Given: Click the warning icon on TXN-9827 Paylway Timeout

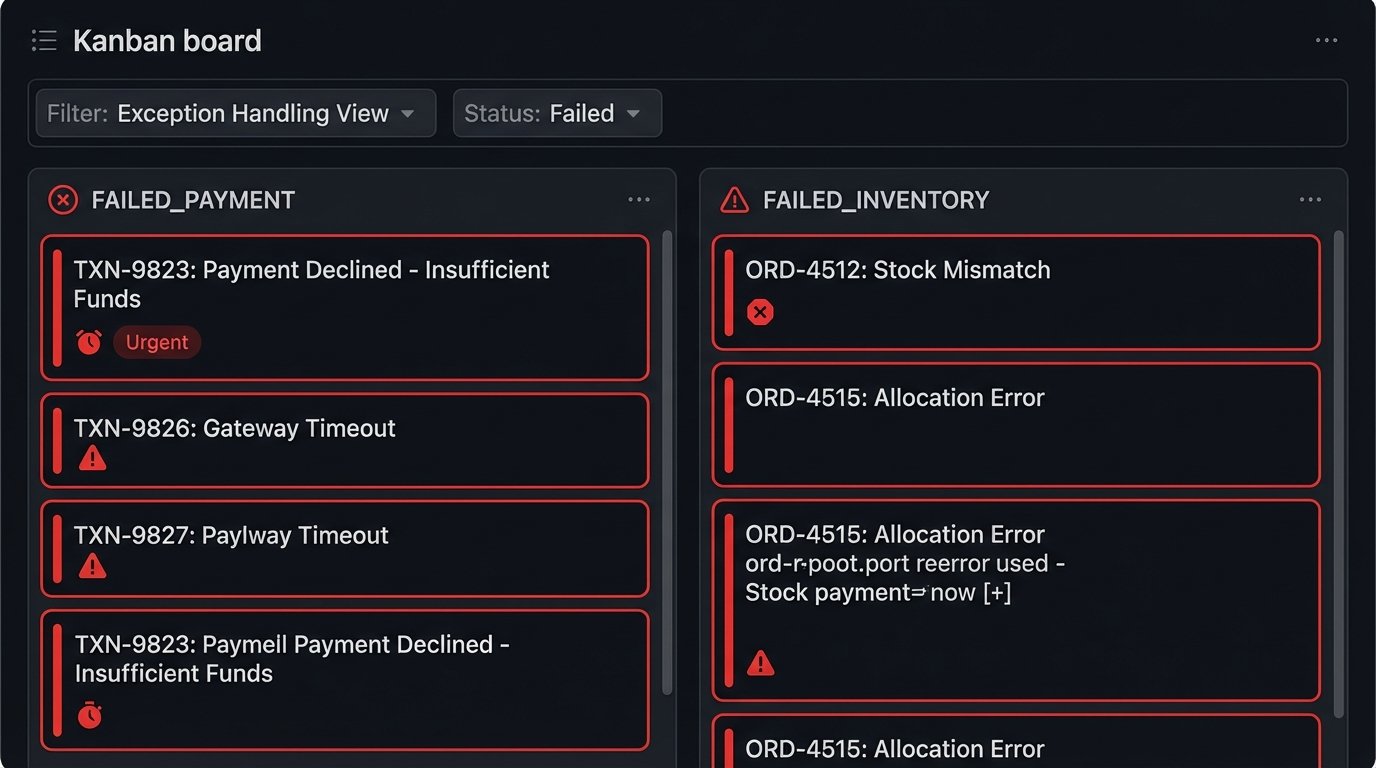Looking at the screenshot, I should (93, 565).
